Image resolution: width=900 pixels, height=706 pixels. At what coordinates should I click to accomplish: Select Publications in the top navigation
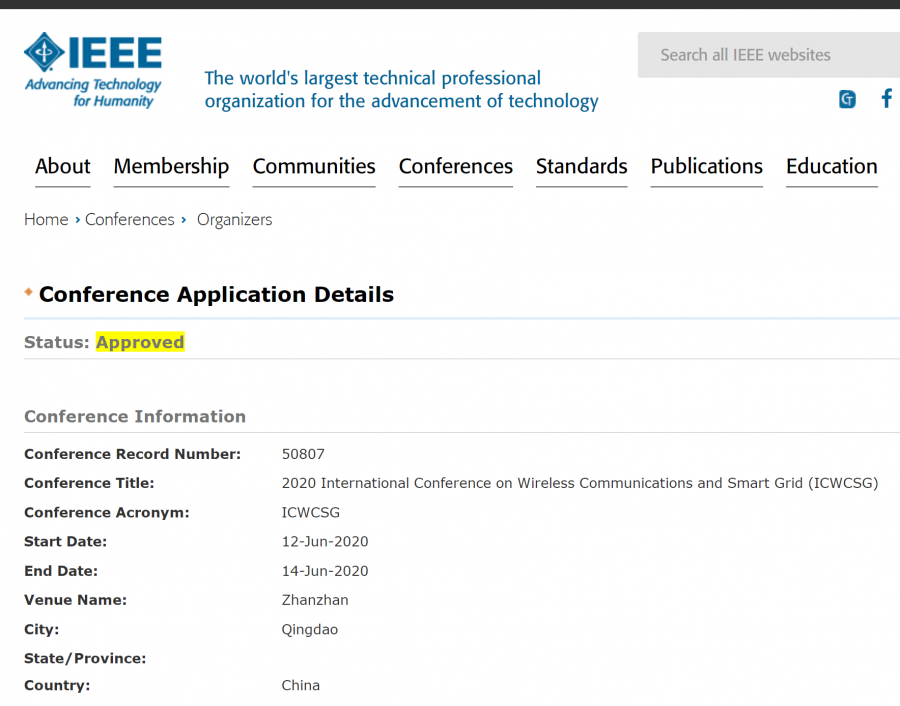(706, 167)
